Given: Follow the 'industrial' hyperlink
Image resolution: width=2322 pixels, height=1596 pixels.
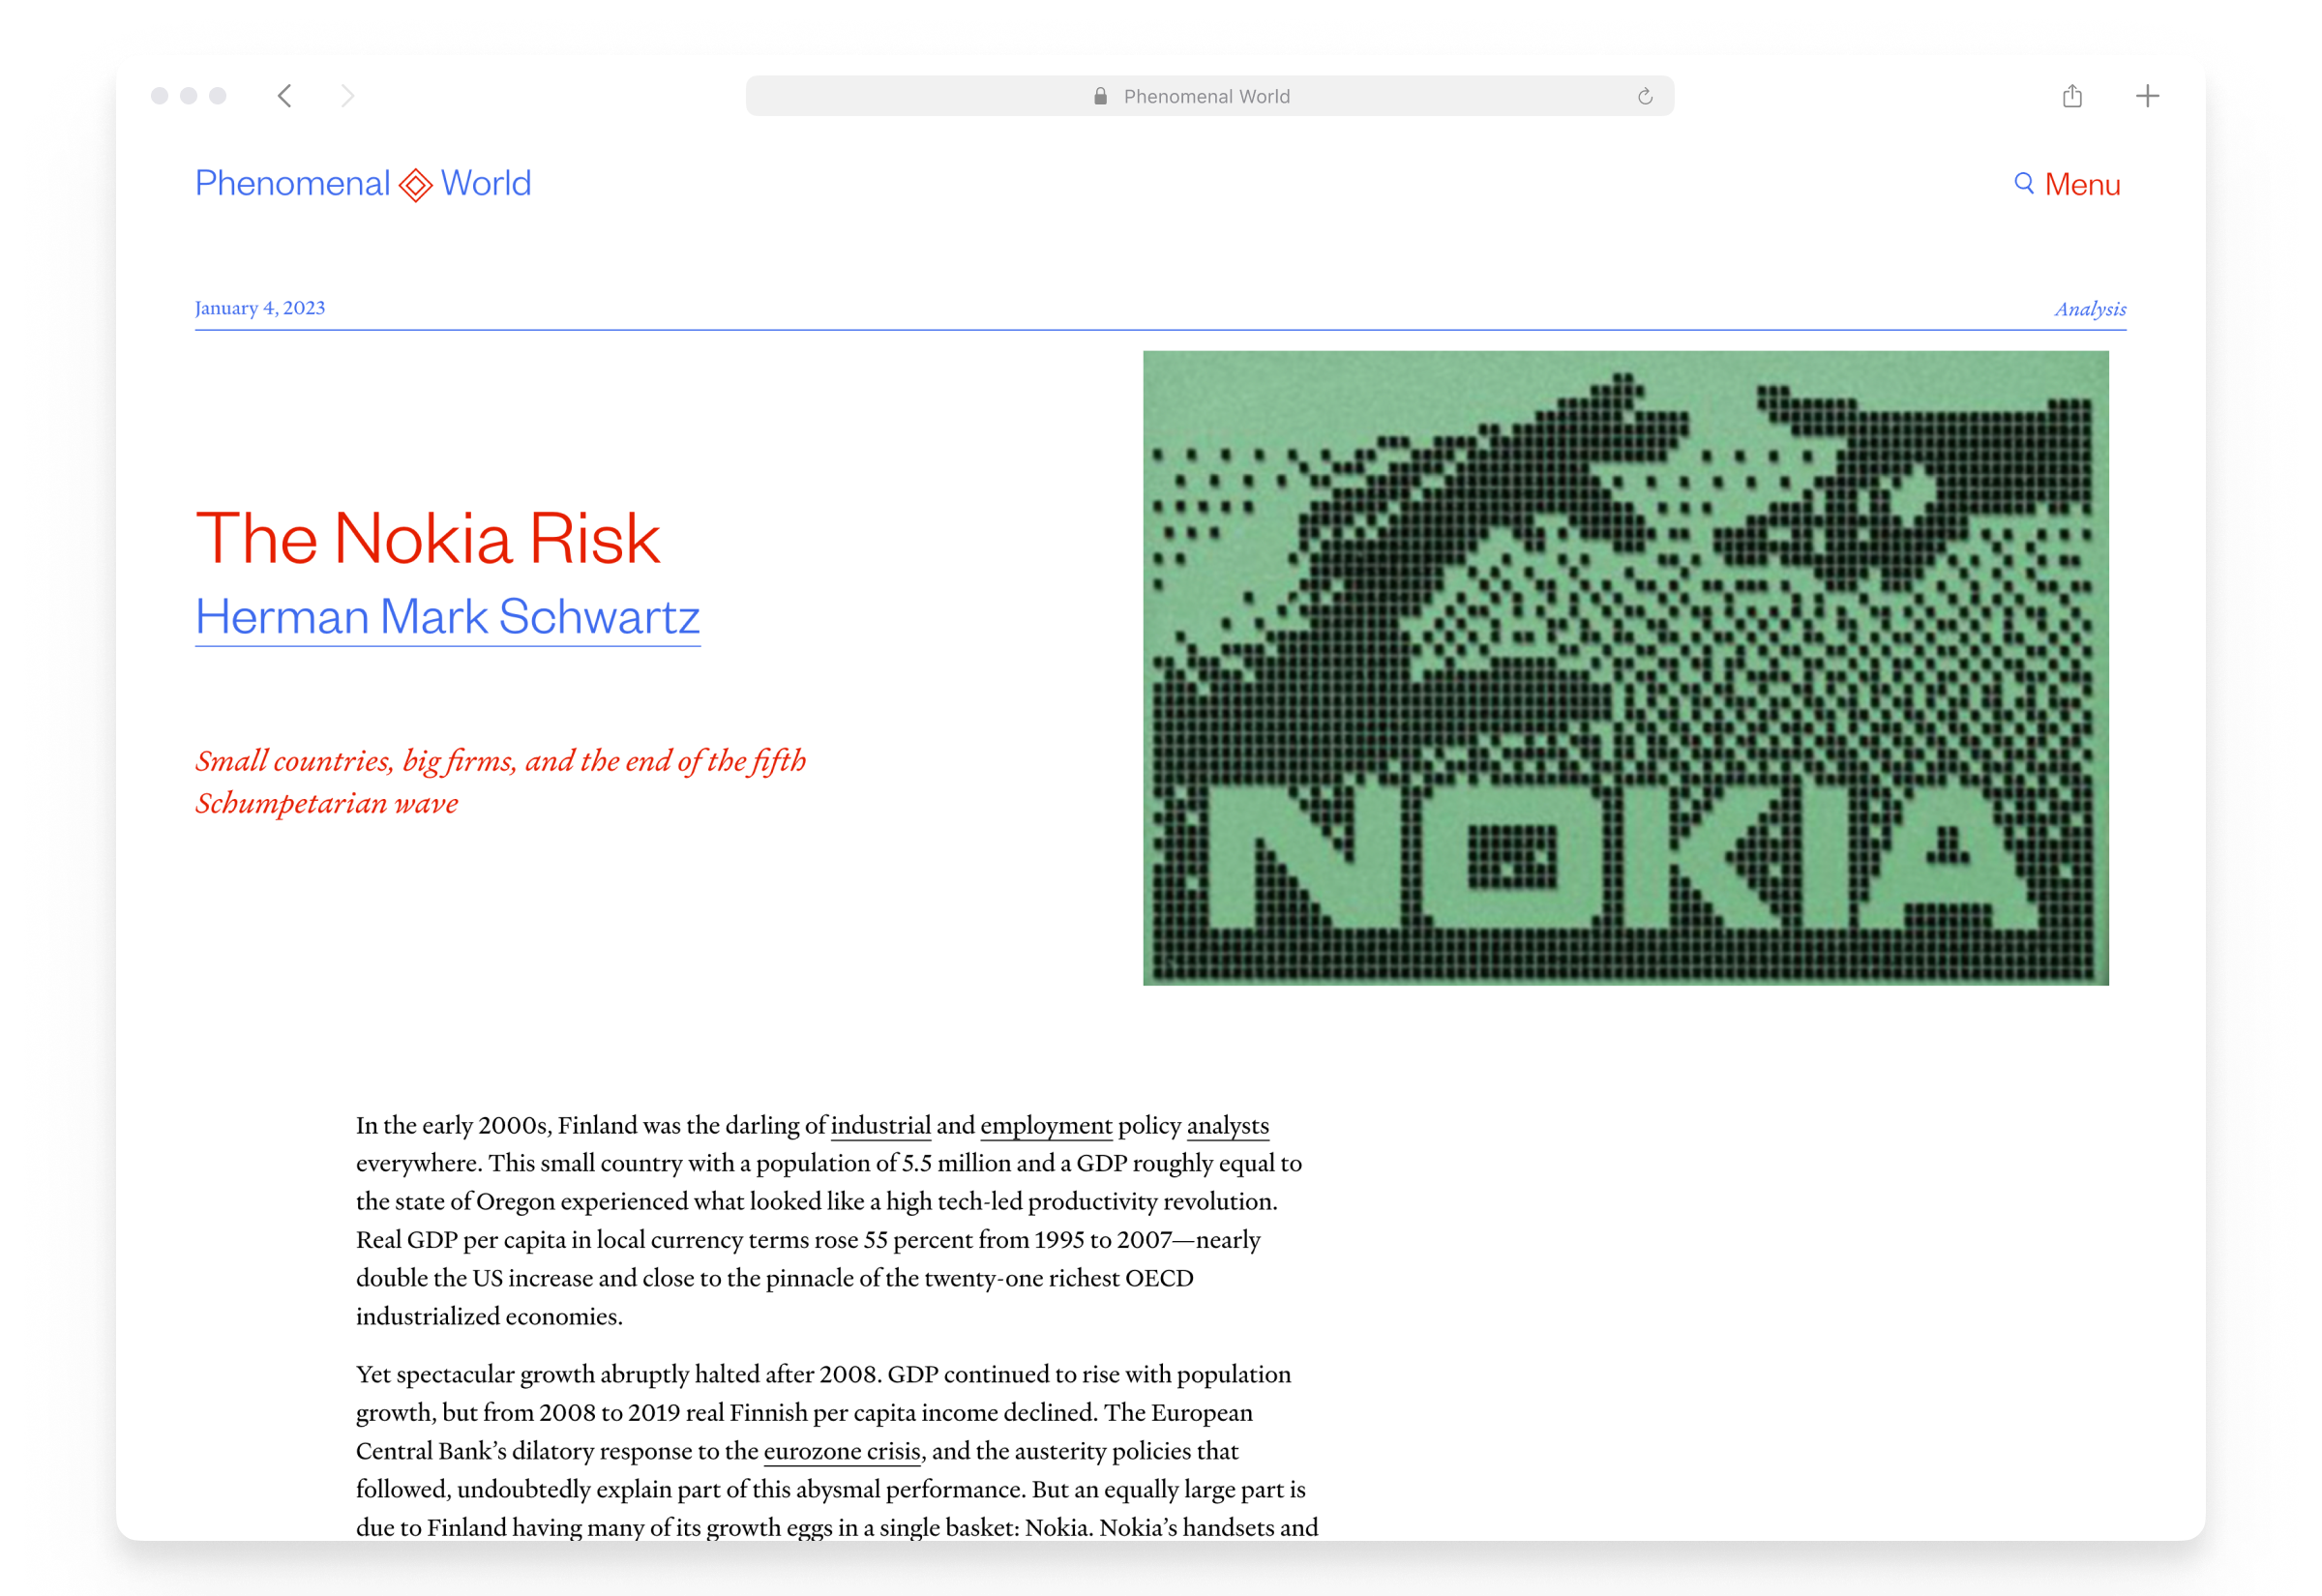Looking at the screenshot, I should (x=880, y=1126).
